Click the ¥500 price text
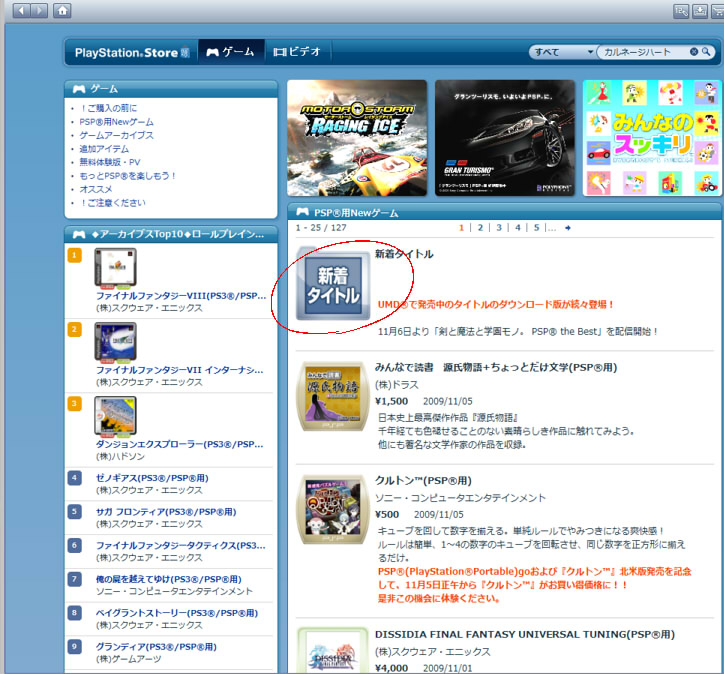Screen dimensions: 724x674 point(387,514)
